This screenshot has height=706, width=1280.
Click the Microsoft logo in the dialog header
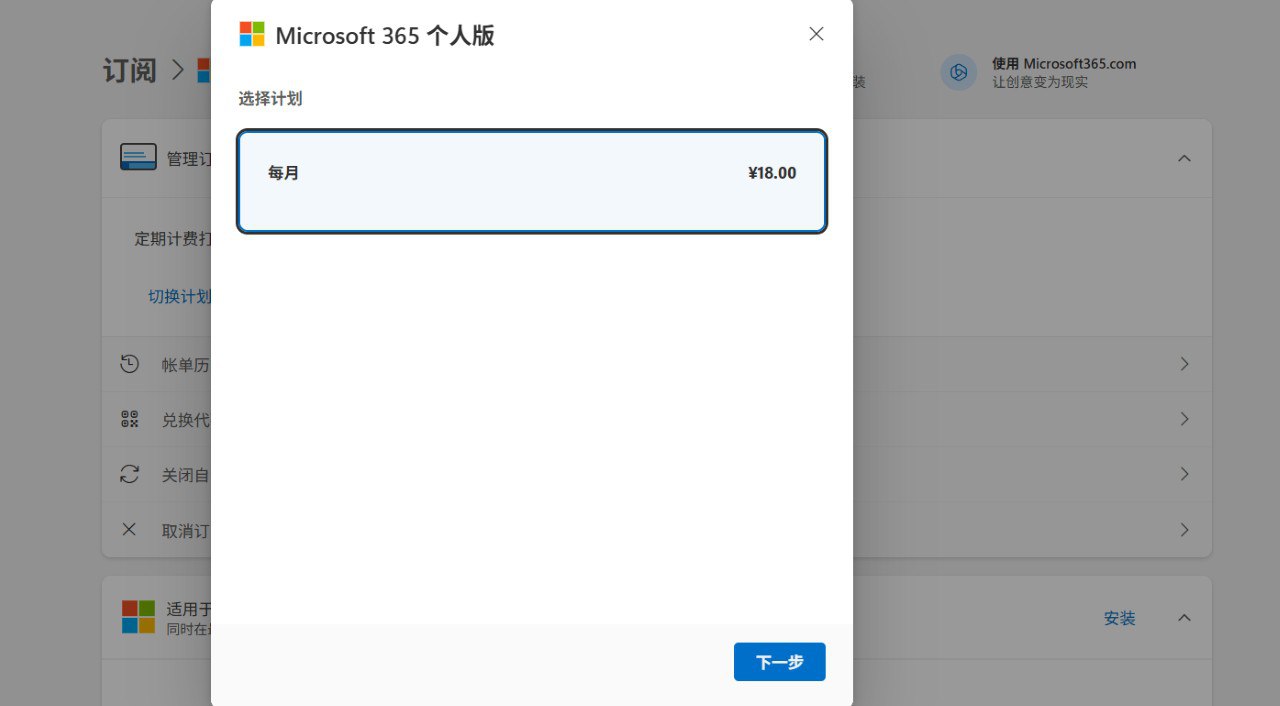(x=252, y=35)
